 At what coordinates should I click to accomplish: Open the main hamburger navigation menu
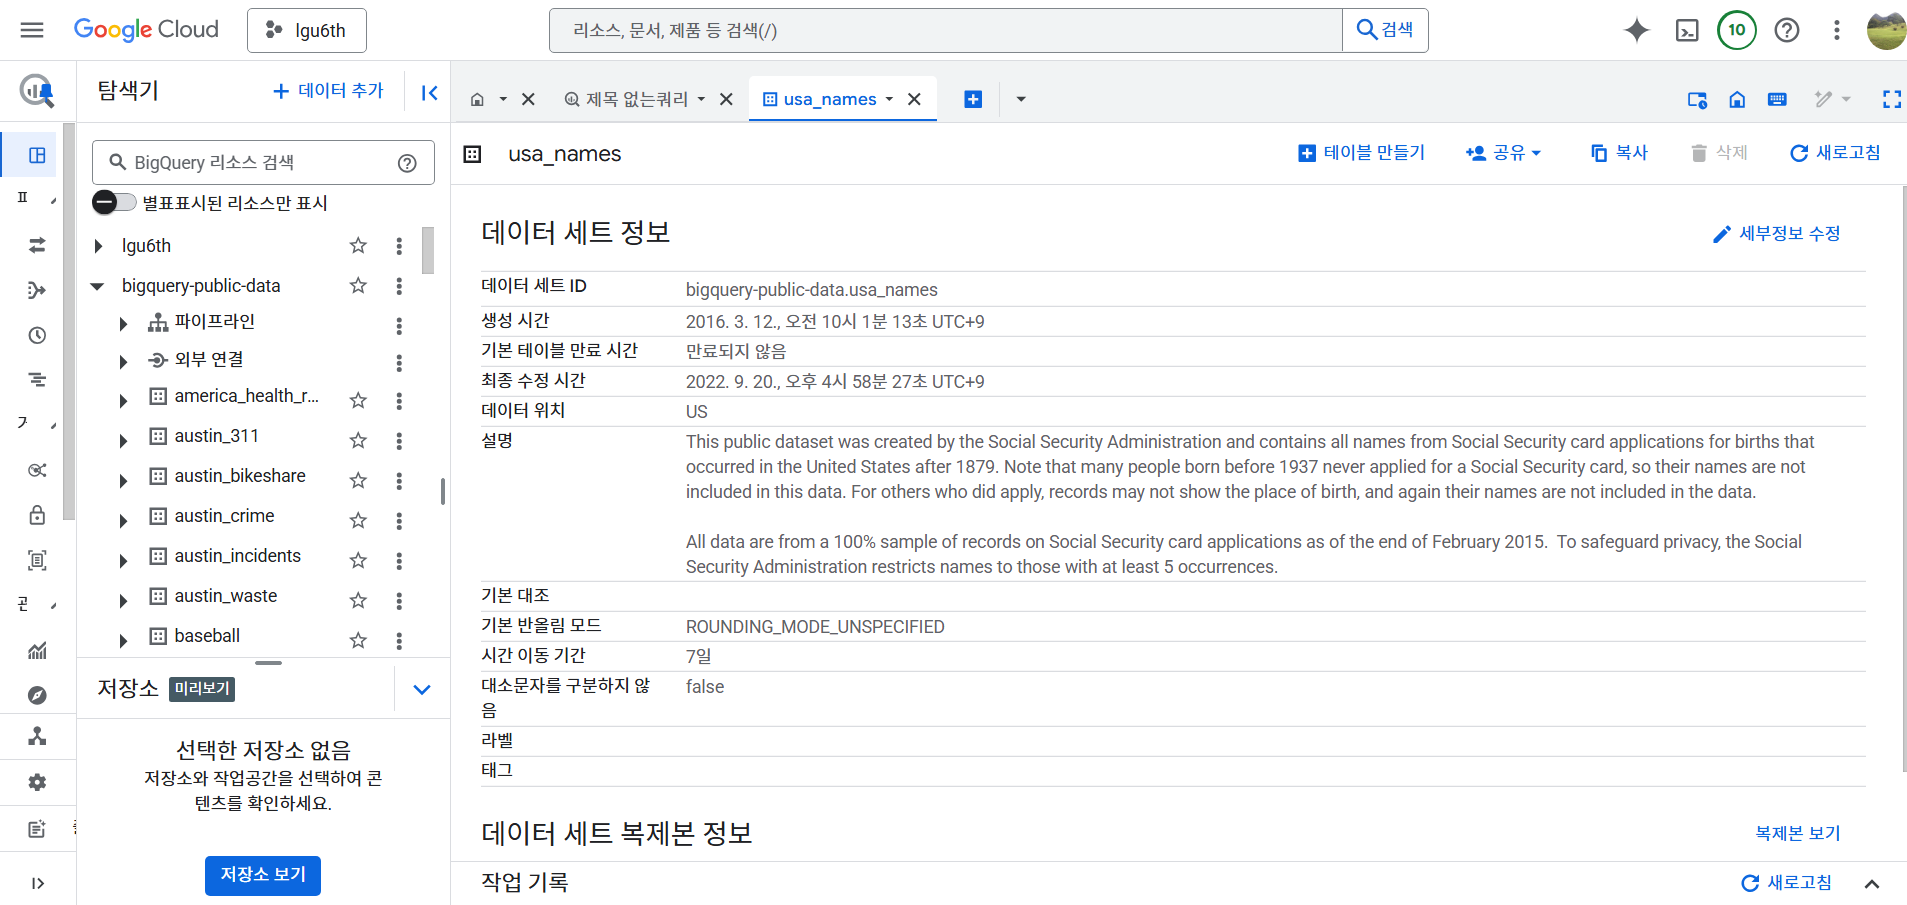(x=32, y=30)
